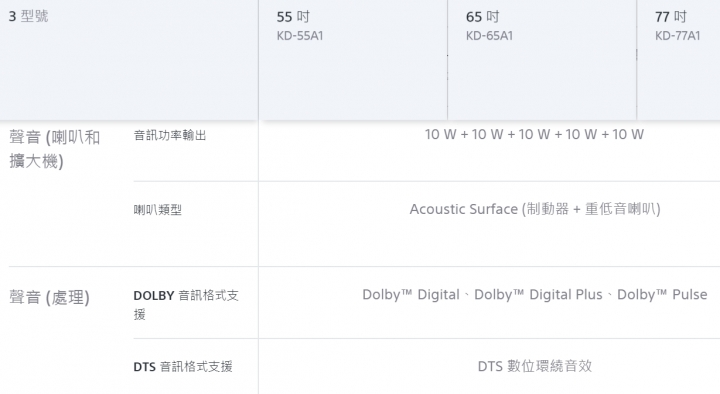720x394 pixels.
Task: Click the 聲音 (處理) section heading
Action: [x=49, y=297]
